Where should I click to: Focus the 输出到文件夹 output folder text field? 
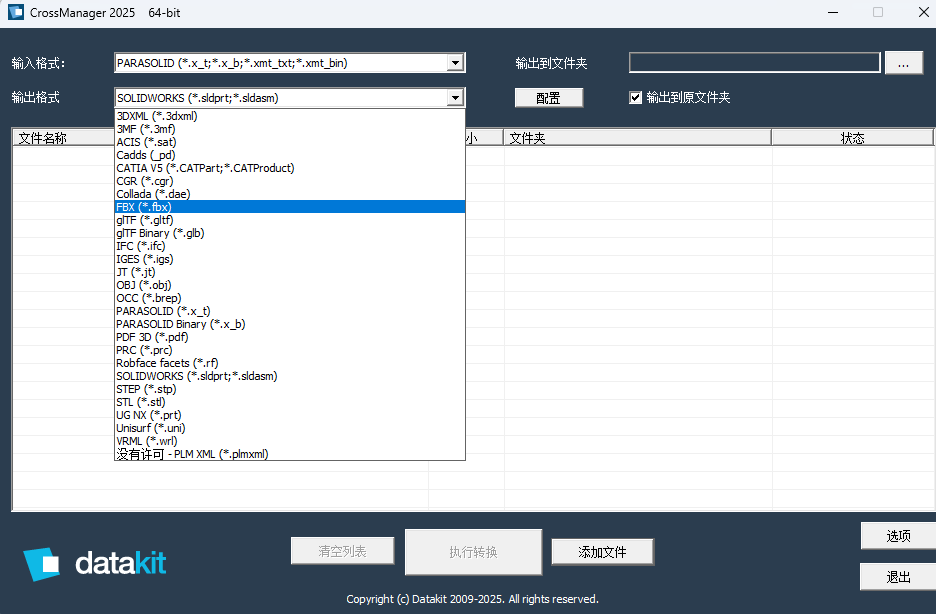coord(755,63)
